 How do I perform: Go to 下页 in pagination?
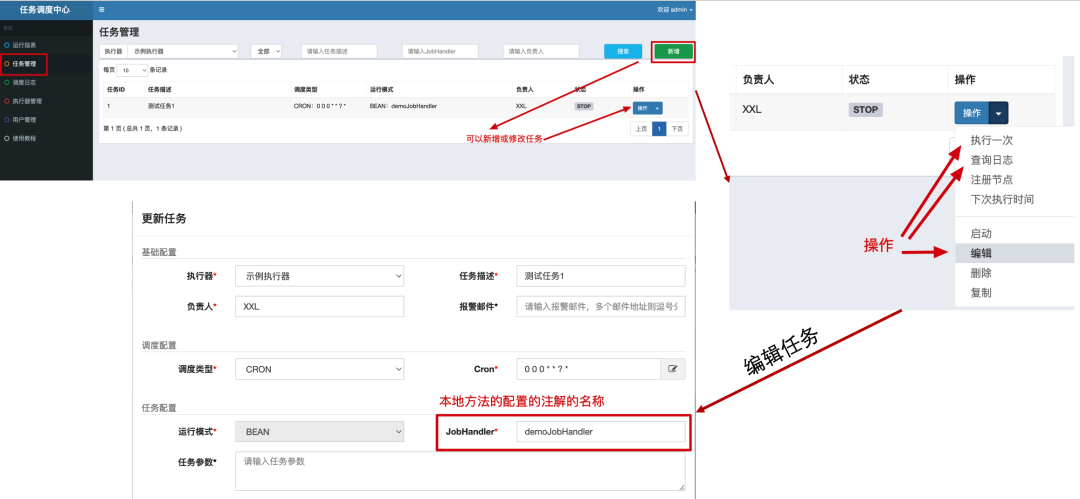(x=677, y=129)
